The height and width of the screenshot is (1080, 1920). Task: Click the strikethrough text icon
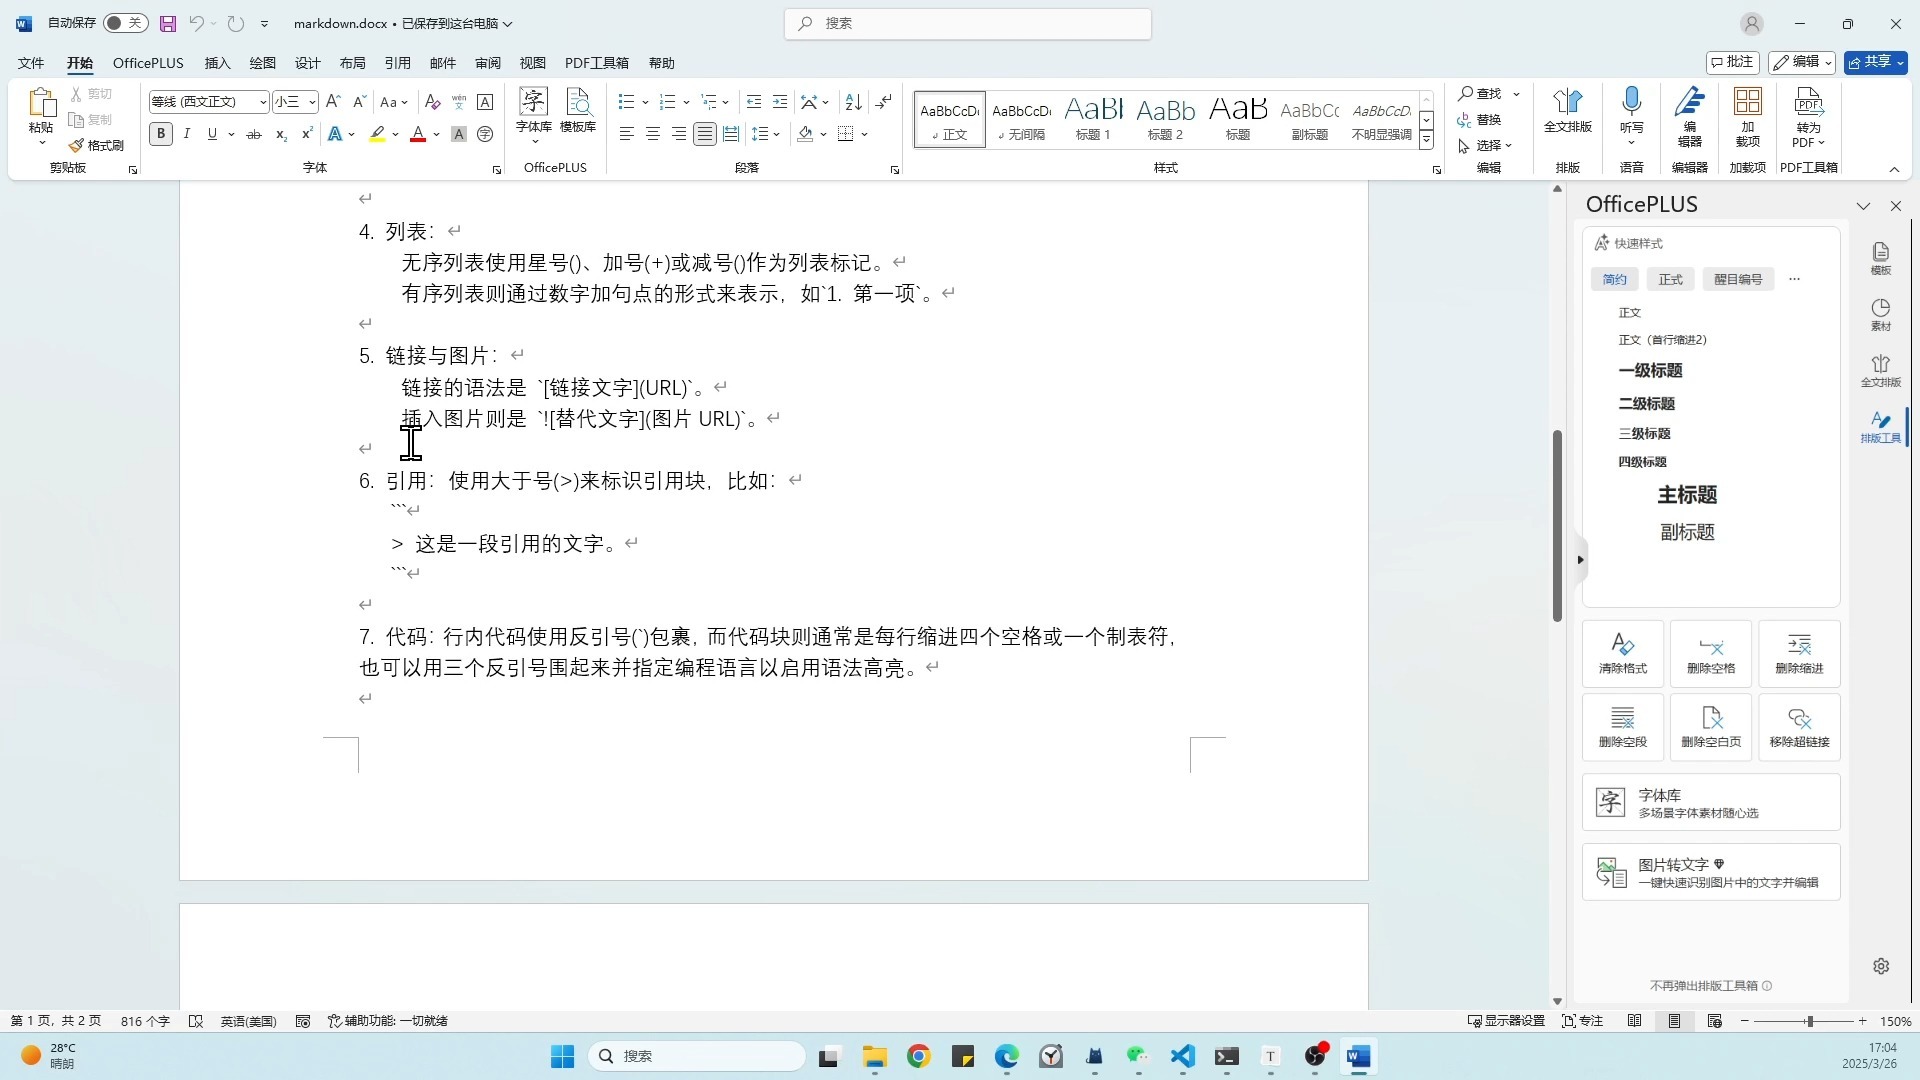click(254, 134)
